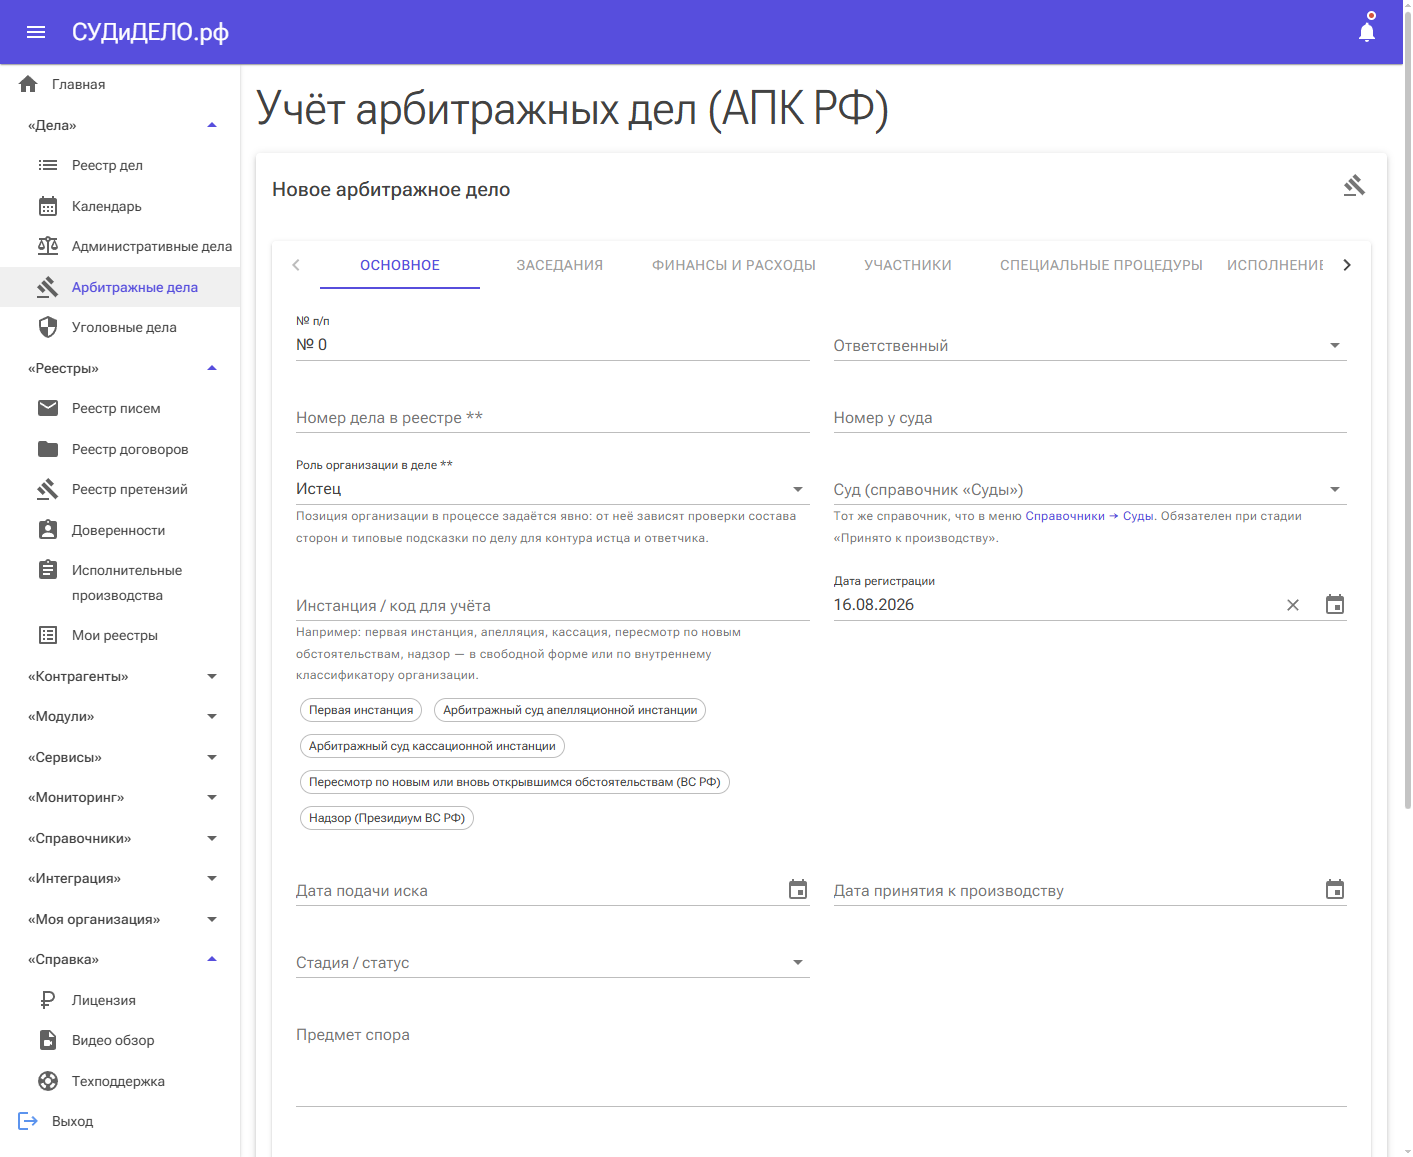This screenshot has width=1413, height=1157.
Task: Focus the Инстанция / код для учёта field
Action: [x=552, y=605]
